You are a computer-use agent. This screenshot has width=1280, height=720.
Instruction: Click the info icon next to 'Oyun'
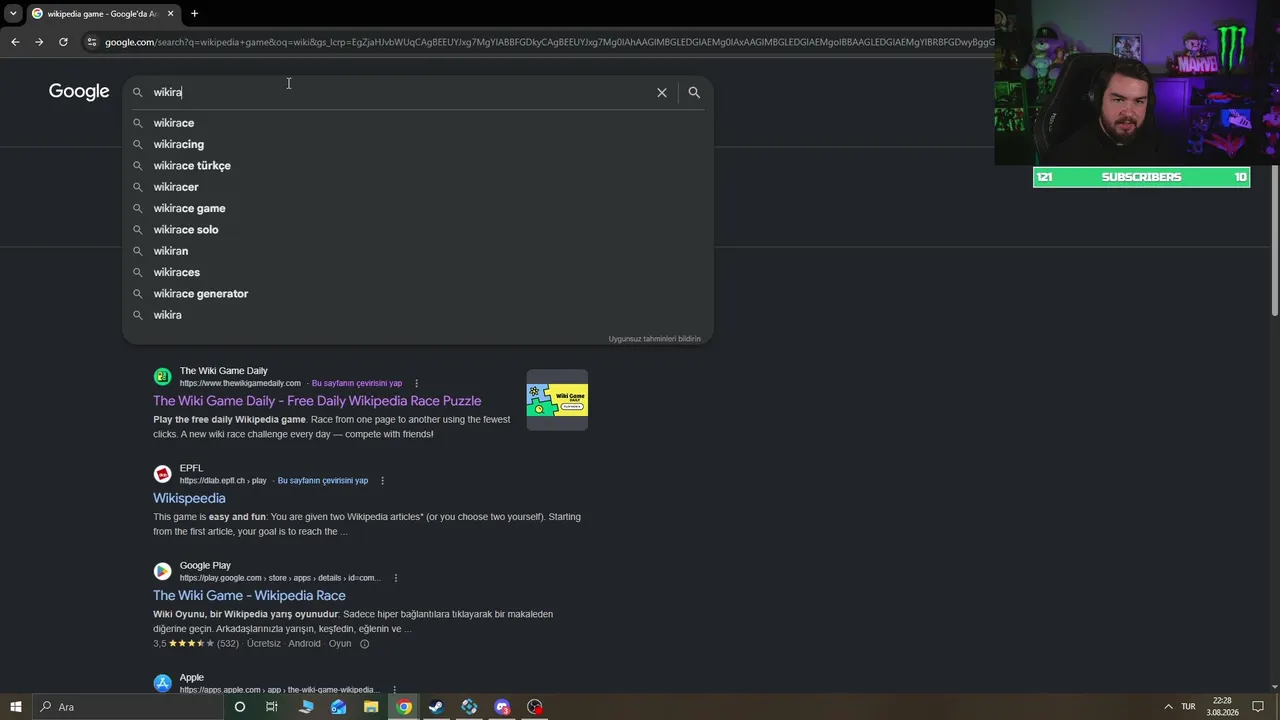tap(364, 644)
